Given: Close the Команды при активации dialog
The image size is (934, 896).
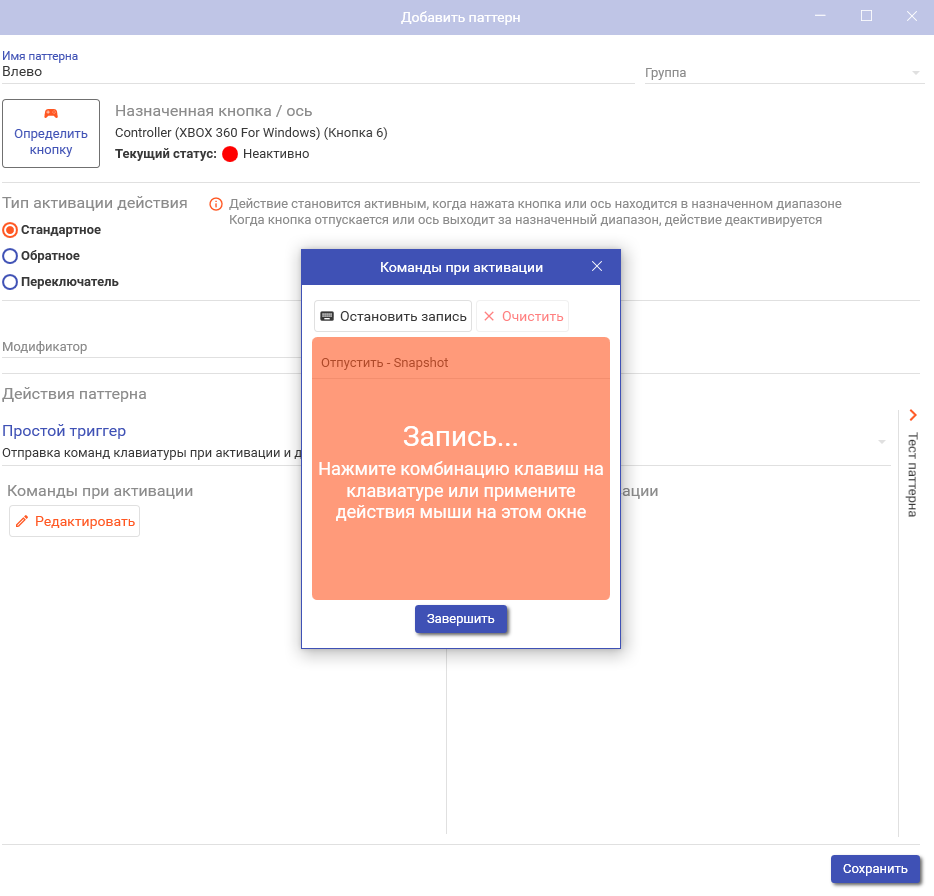Looking at the screenshot, I should [597, 266].
